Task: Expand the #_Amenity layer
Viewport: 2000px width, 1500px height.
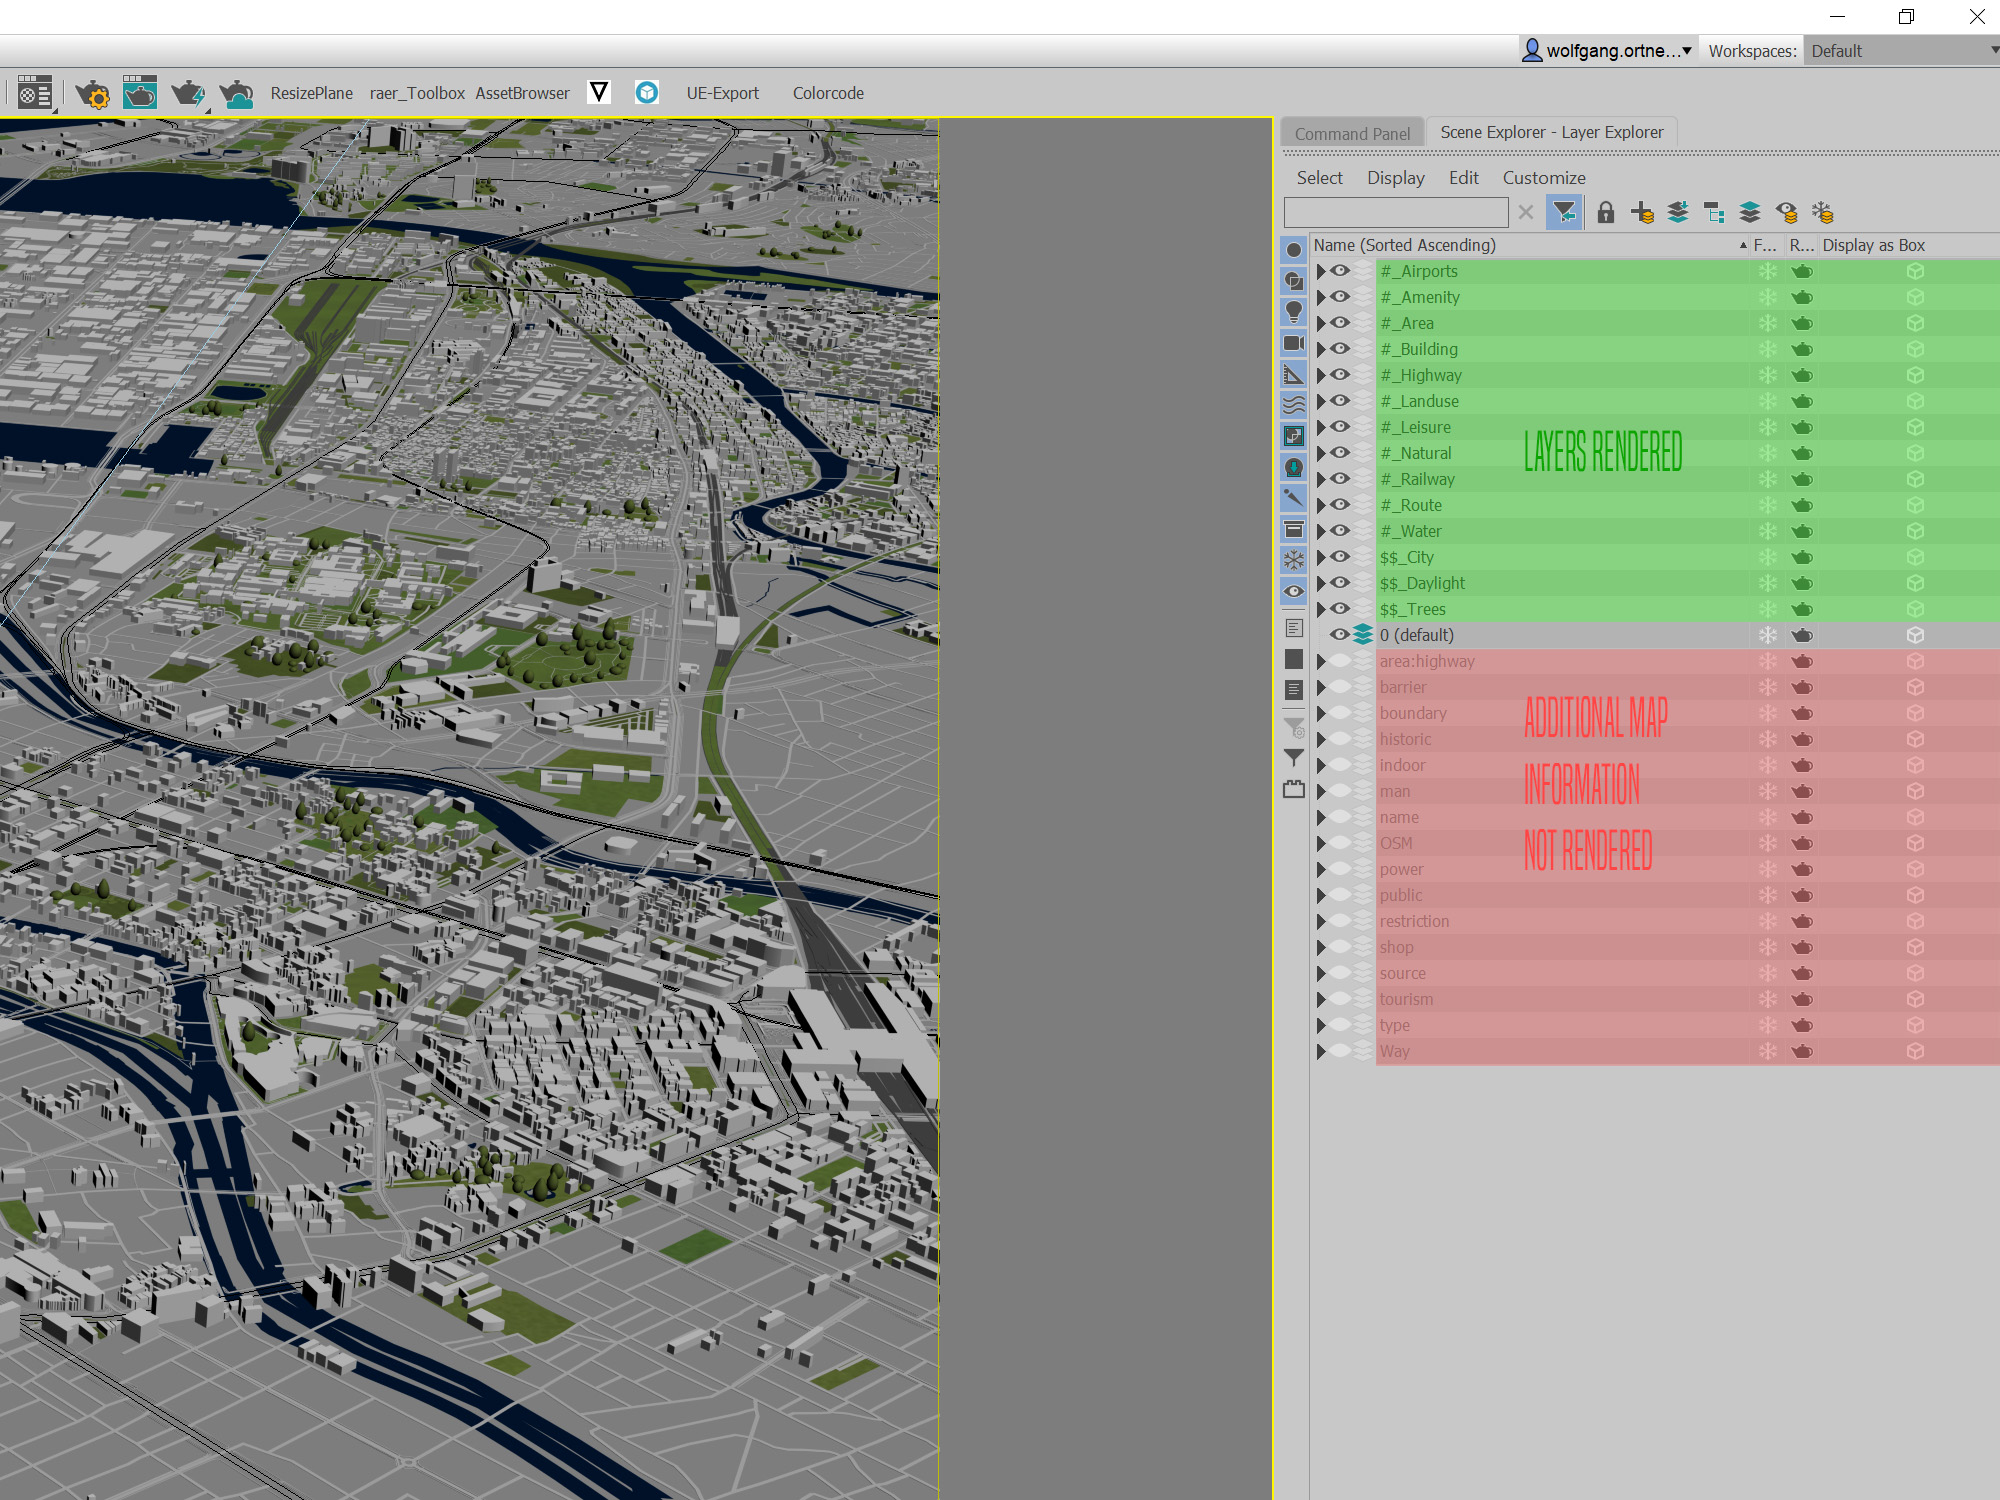Action: 1321,297
